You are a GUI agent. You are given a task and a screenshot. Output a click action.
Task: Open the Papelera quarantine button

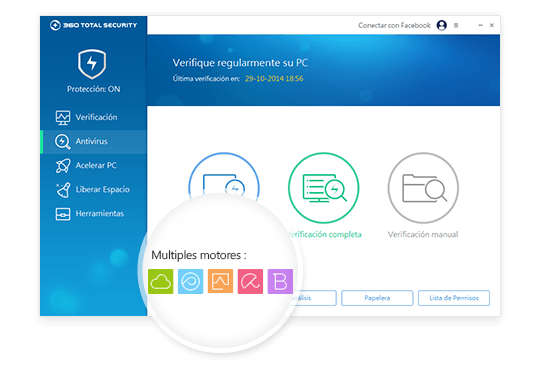pyautogui.click(x=377, y=298)
